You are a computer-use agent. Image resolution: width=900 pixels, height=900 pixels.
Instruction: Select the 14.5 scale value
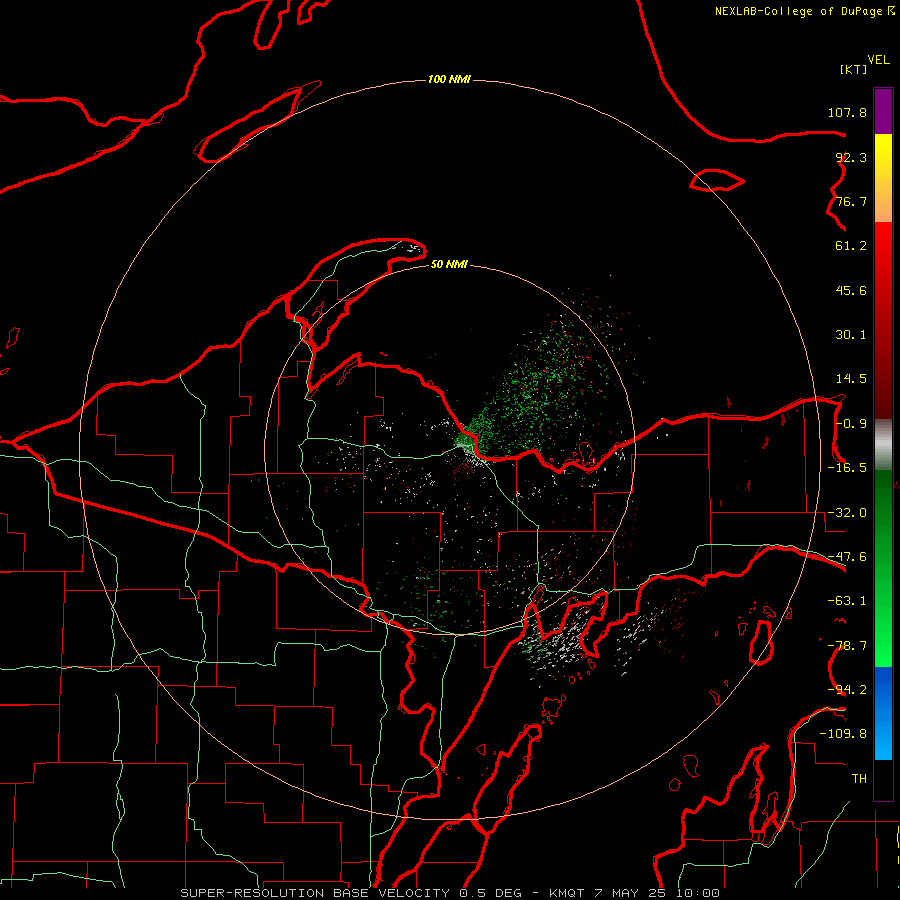(851, 379)
